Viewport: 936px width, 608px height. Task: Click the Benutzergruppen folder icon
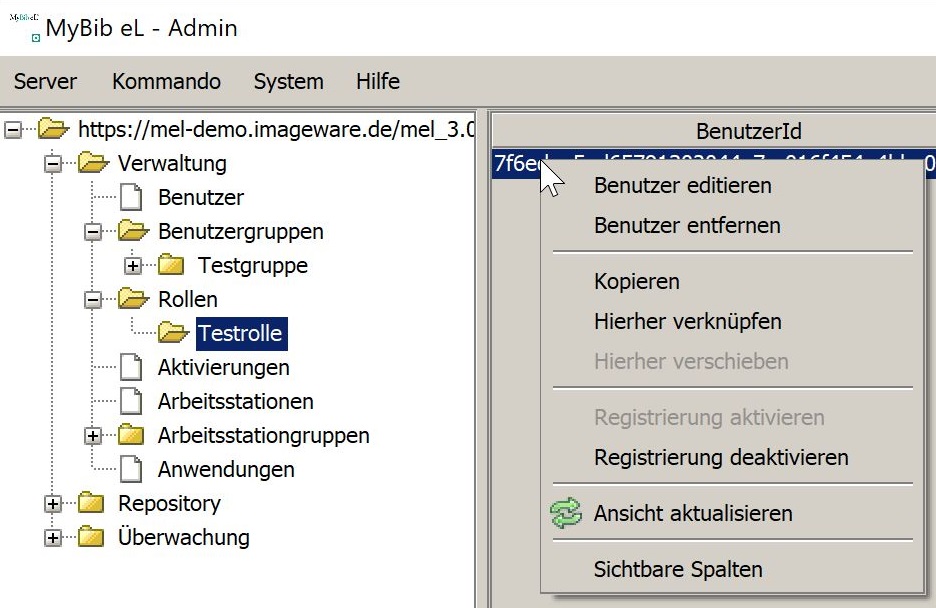[133, 231]
